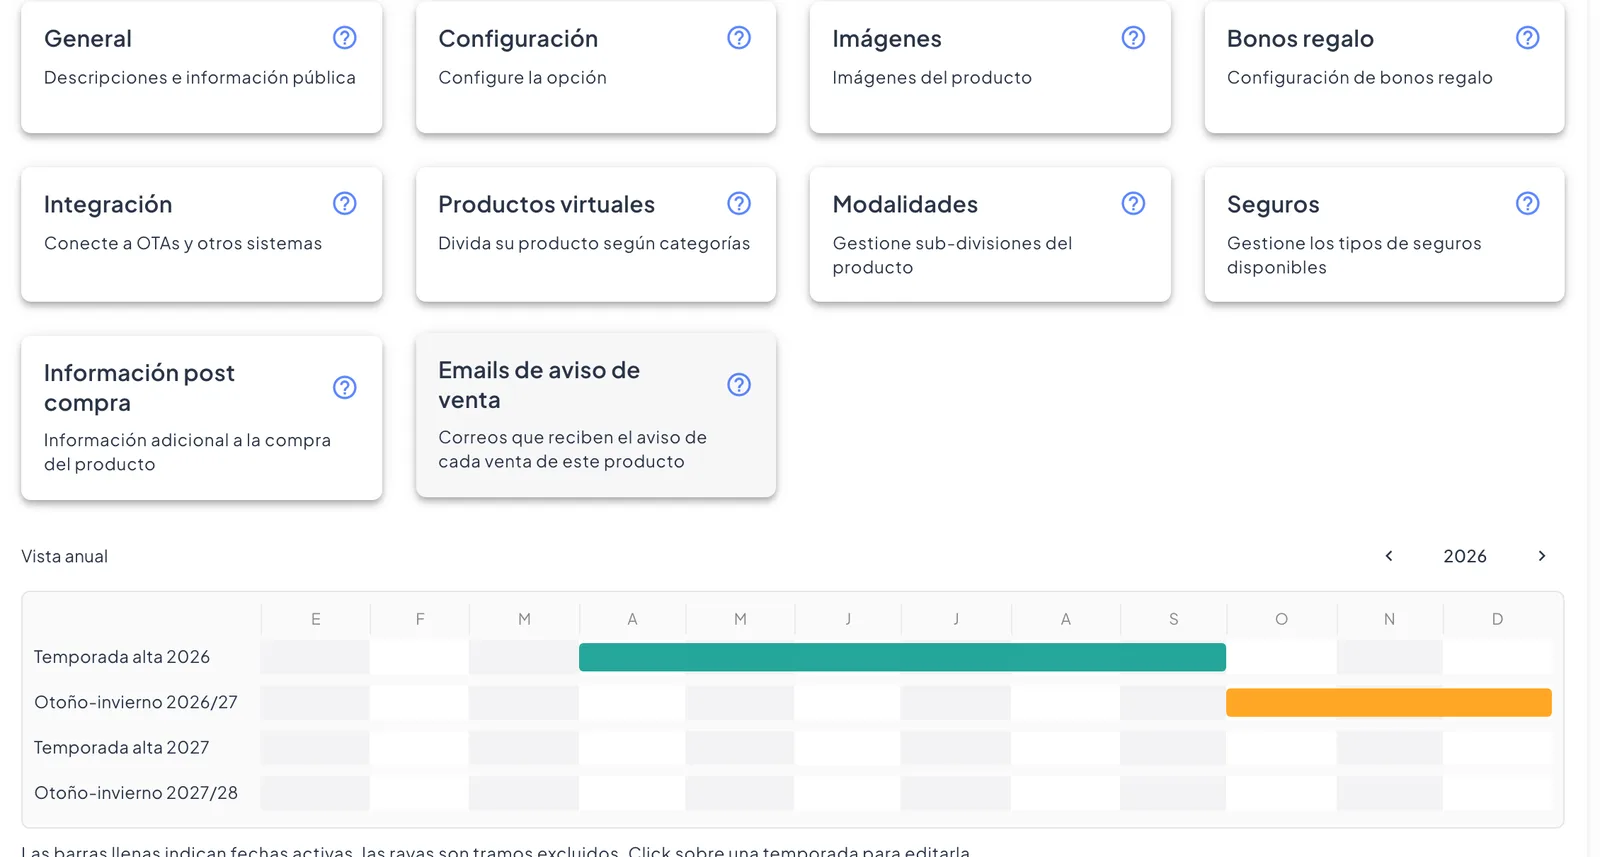Open help icon on Modalidades card
1600x857 pixels.
pos(1133,204)
